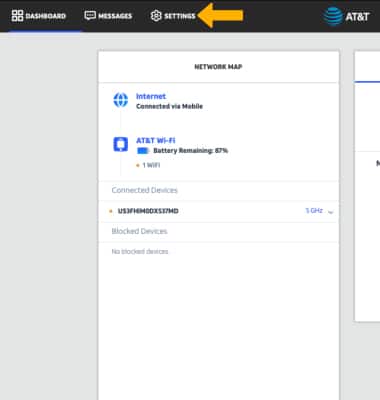Open the Messages tab
Screen dimensions: 380x400
point(108,16)
